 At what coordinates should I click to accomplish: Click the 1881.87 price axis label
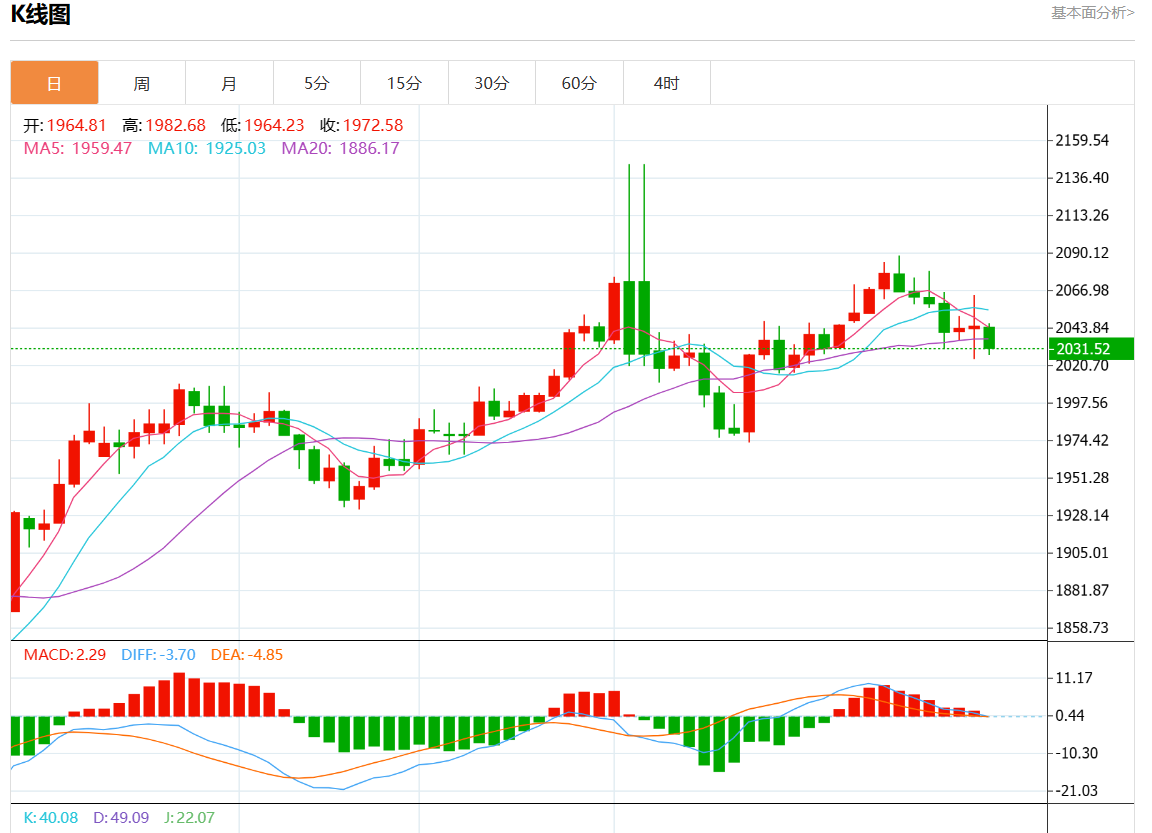[1081, 590]
